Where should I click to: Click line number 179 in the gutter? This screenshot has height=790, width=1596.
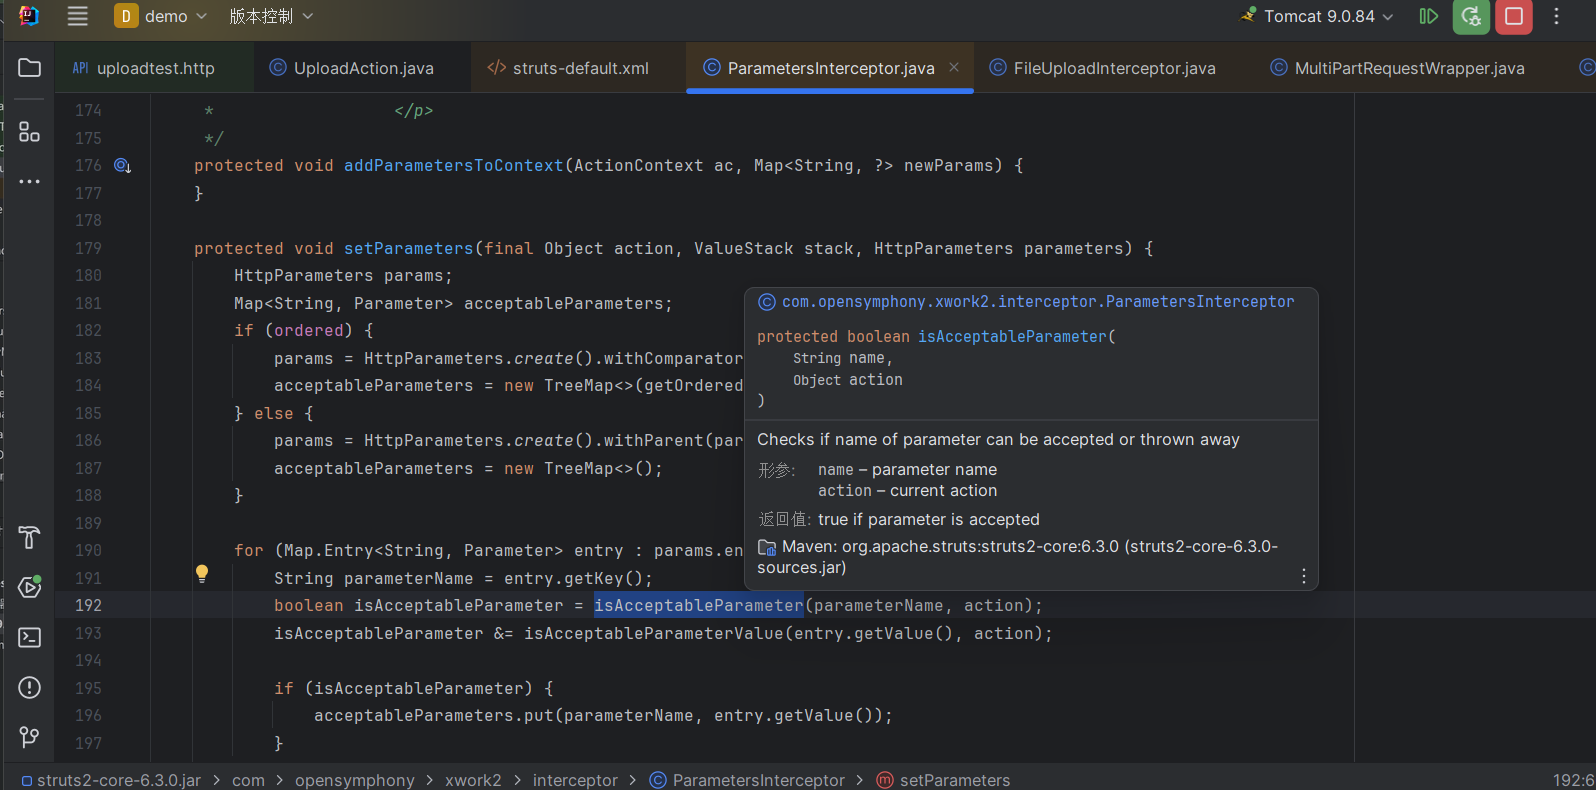click(x=88, y=248)
